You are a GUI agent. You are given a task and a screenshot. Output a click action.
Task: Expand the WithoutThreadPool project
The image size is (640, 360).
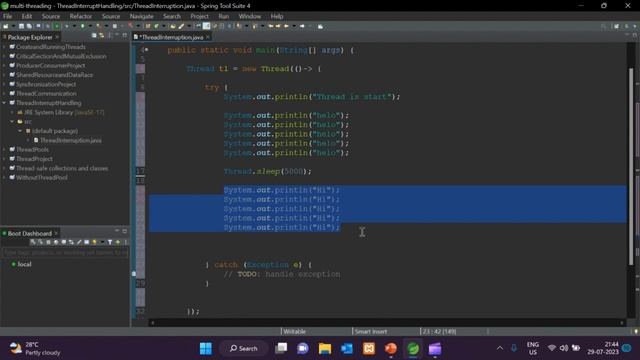4,178
